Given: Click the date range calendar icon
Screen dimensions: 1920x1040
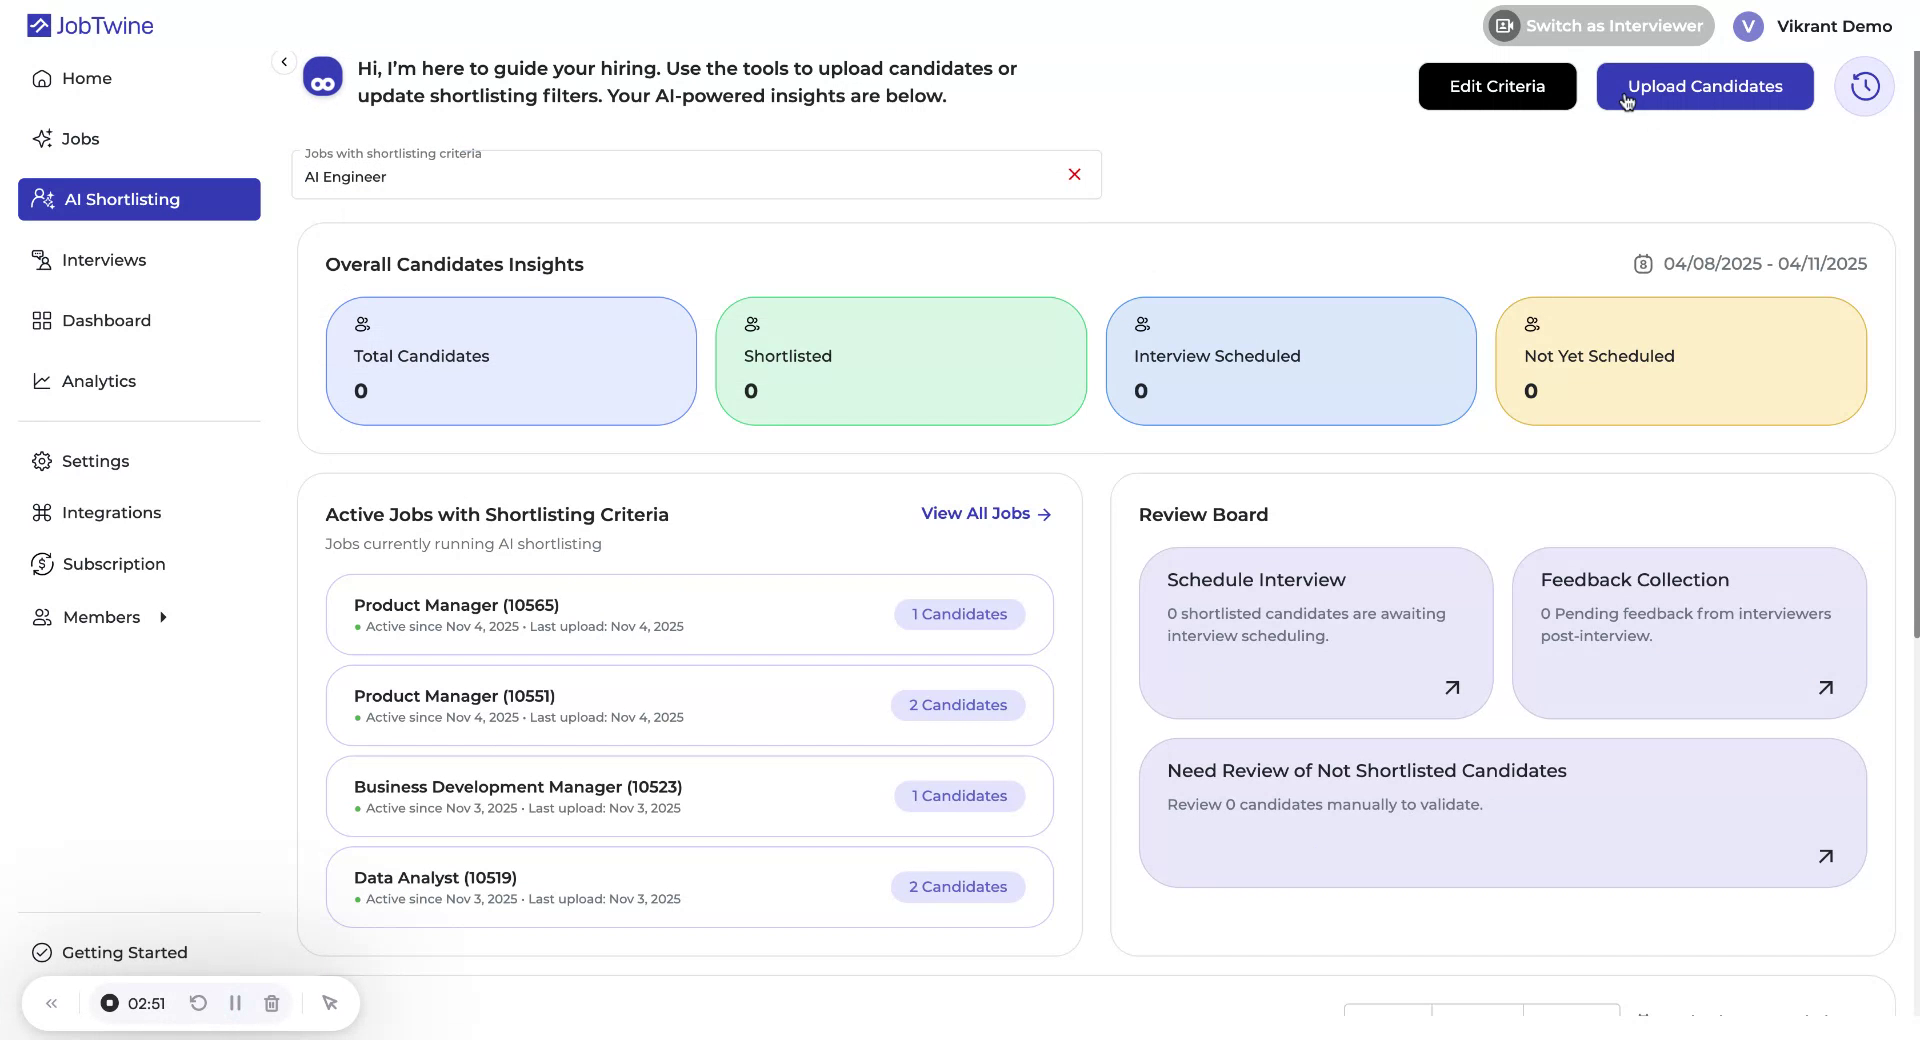Looking at the screenshot, I should coord(1642,264).
